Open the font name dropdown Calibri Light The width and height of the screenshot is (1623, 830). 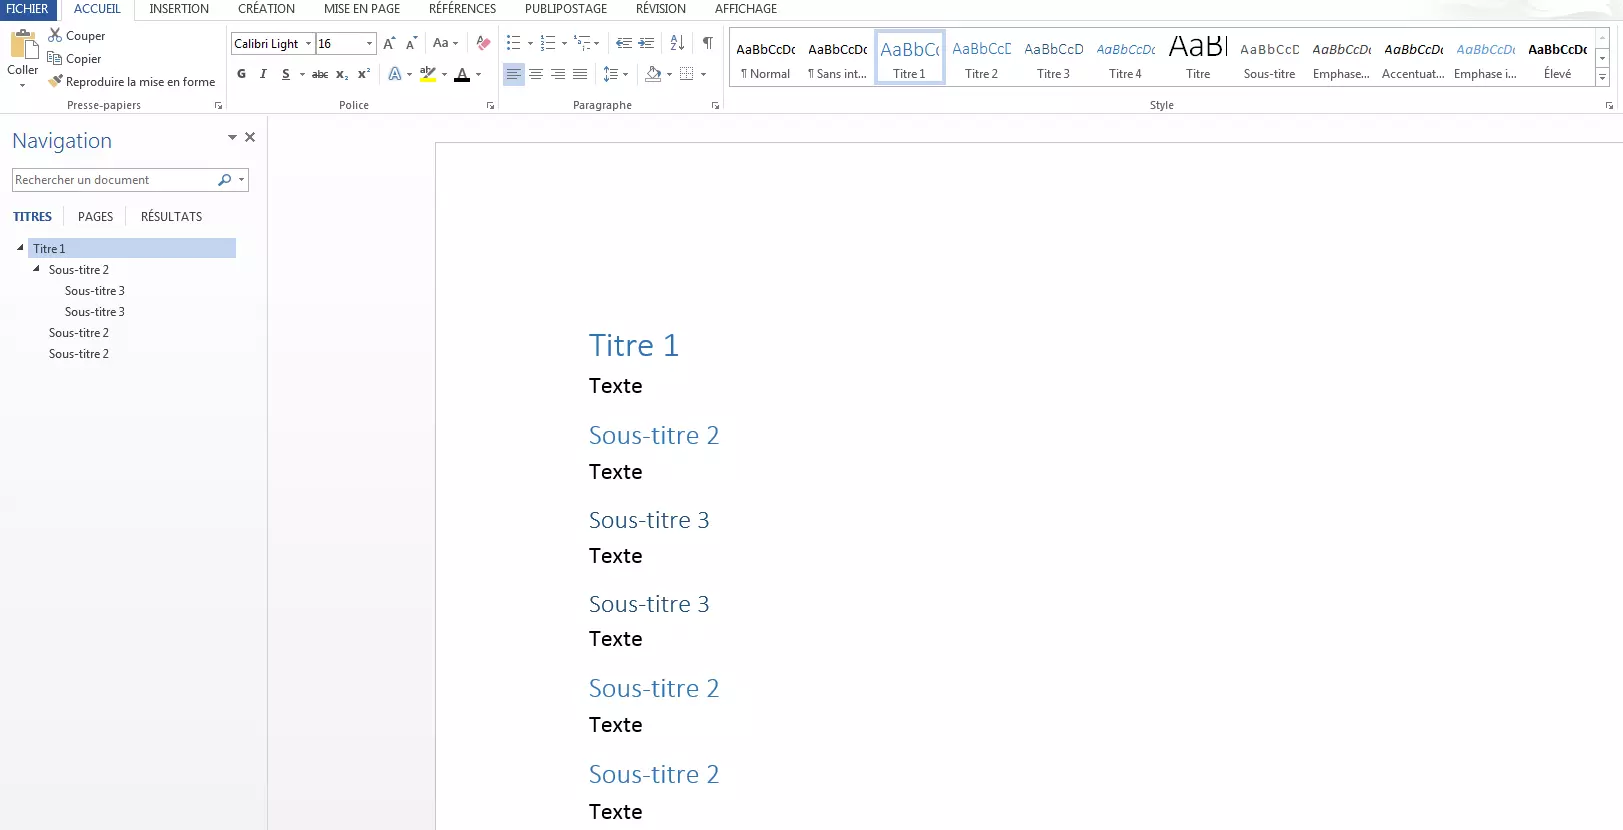point(308,44)
